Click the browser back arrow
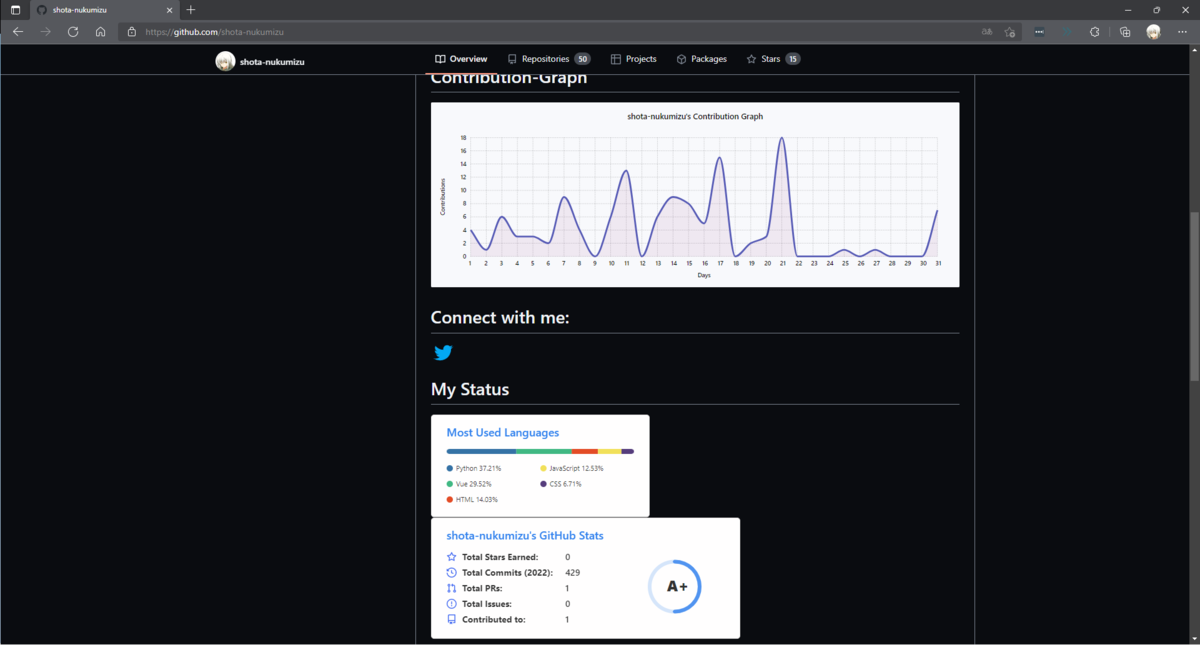 point(17,32)
